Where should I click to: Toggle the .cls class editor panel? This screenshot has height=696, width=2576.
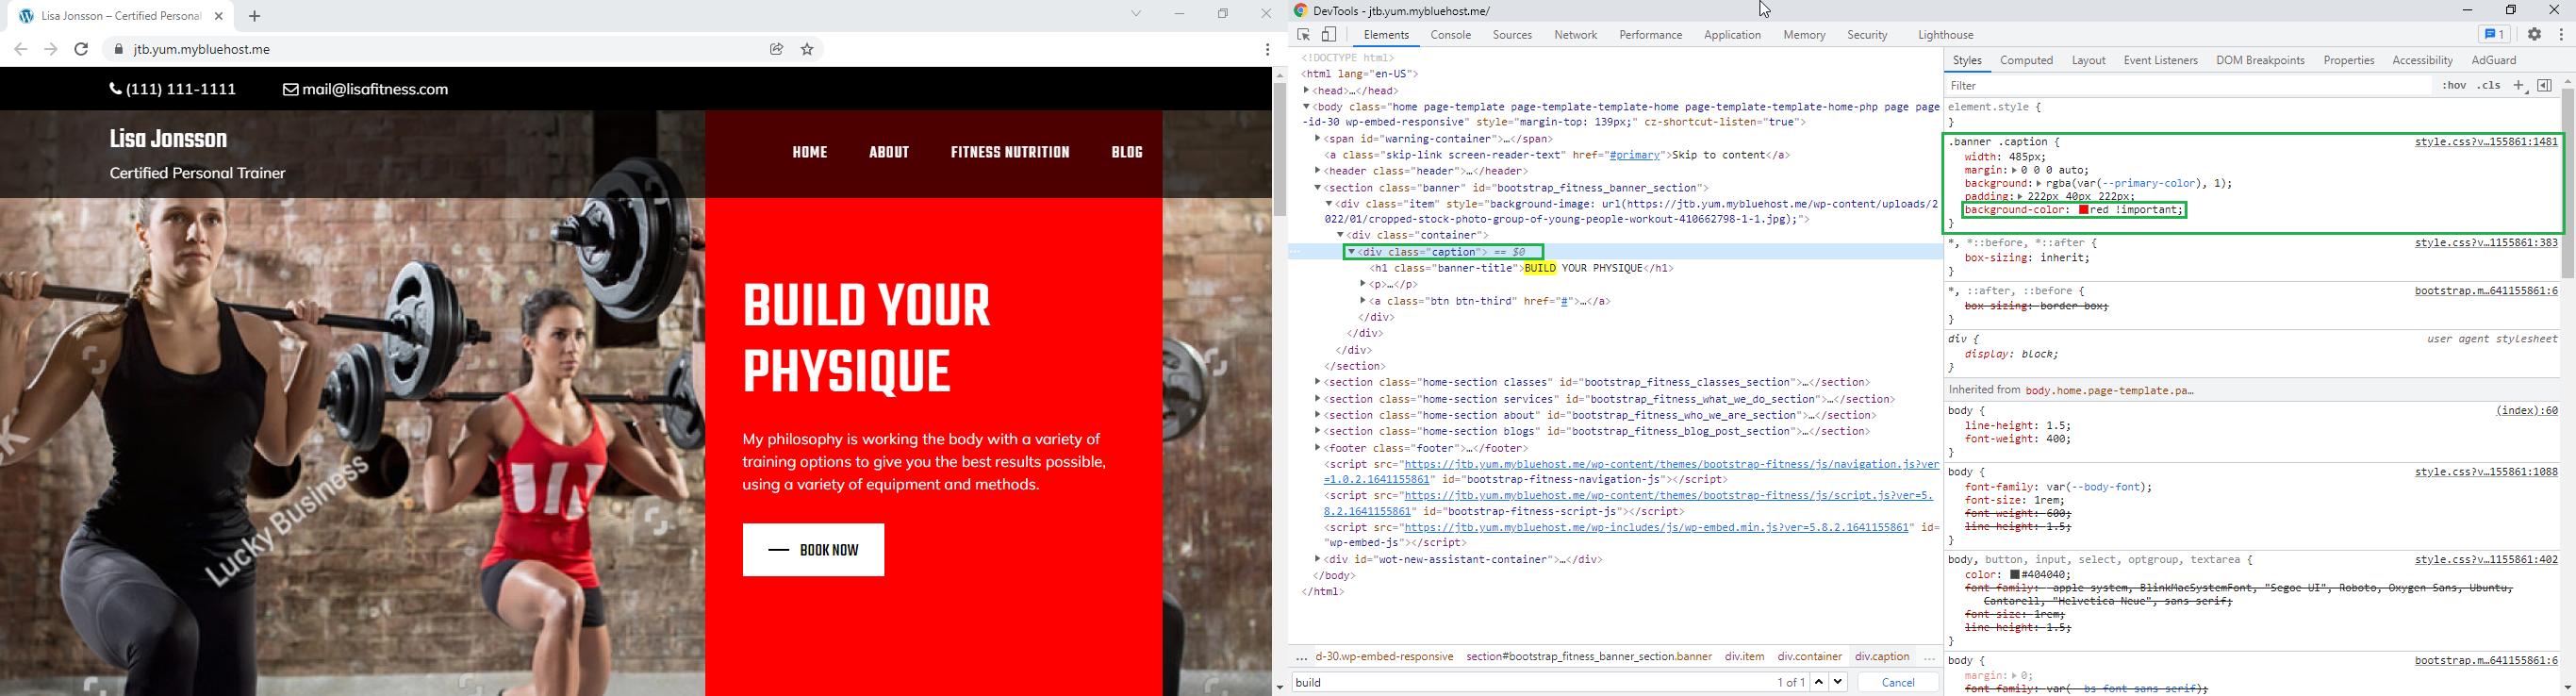pos(2489,86)
